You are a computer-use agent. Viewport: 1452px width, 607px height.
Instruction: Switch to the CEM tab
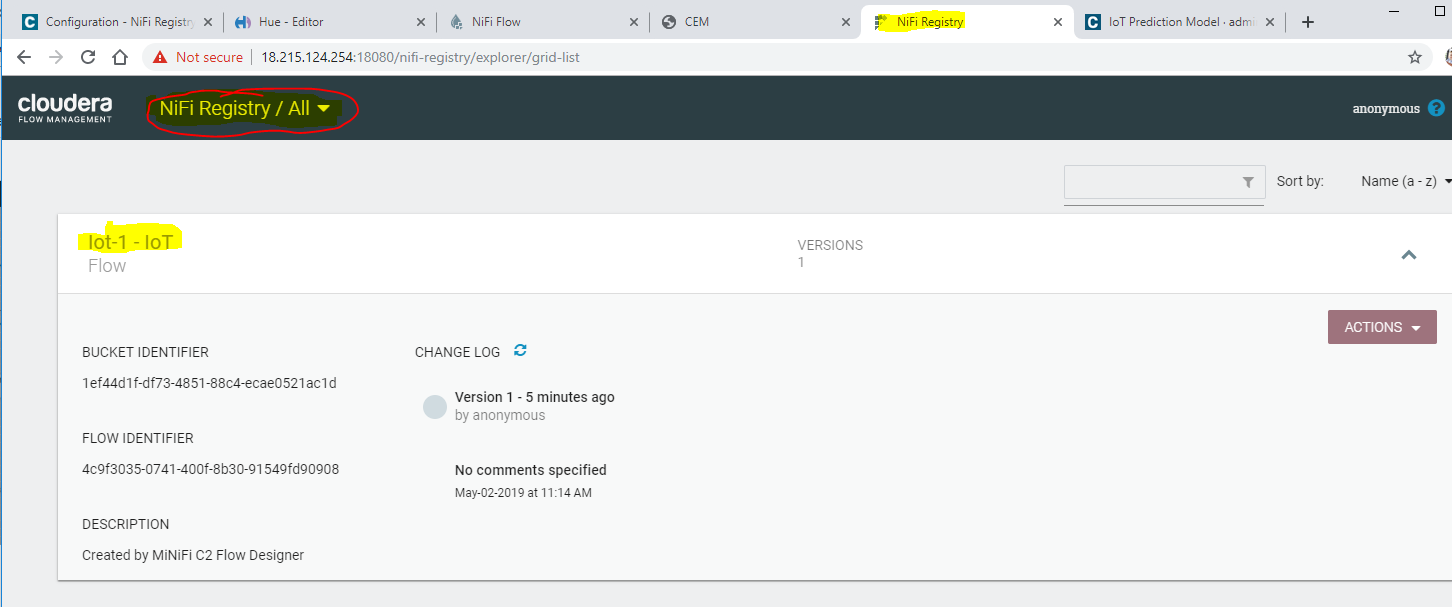(755, 22)
